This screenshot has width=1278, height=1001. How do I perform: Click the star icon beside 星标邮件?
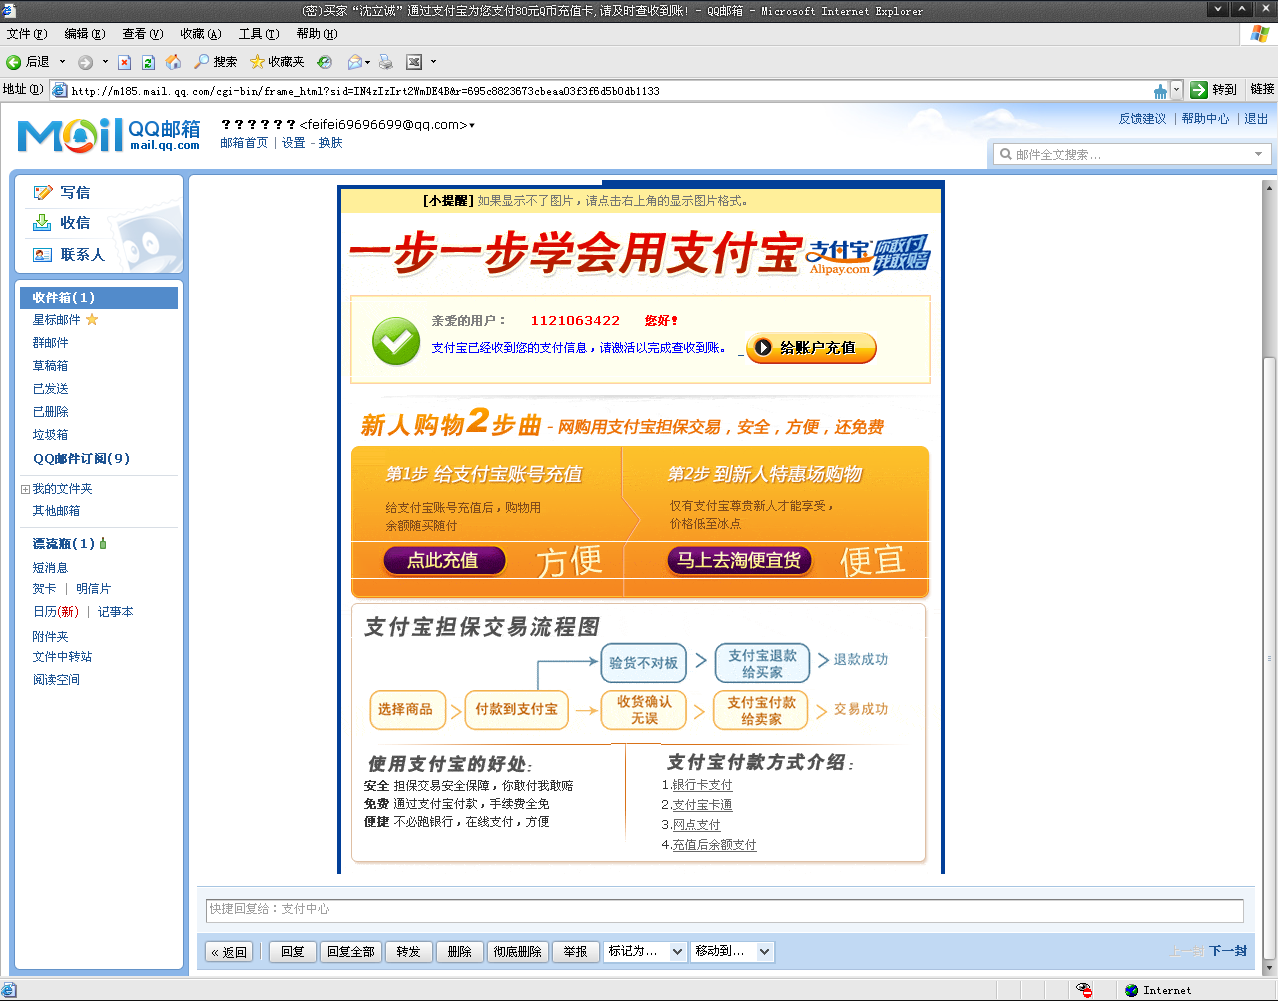point(92,320)
